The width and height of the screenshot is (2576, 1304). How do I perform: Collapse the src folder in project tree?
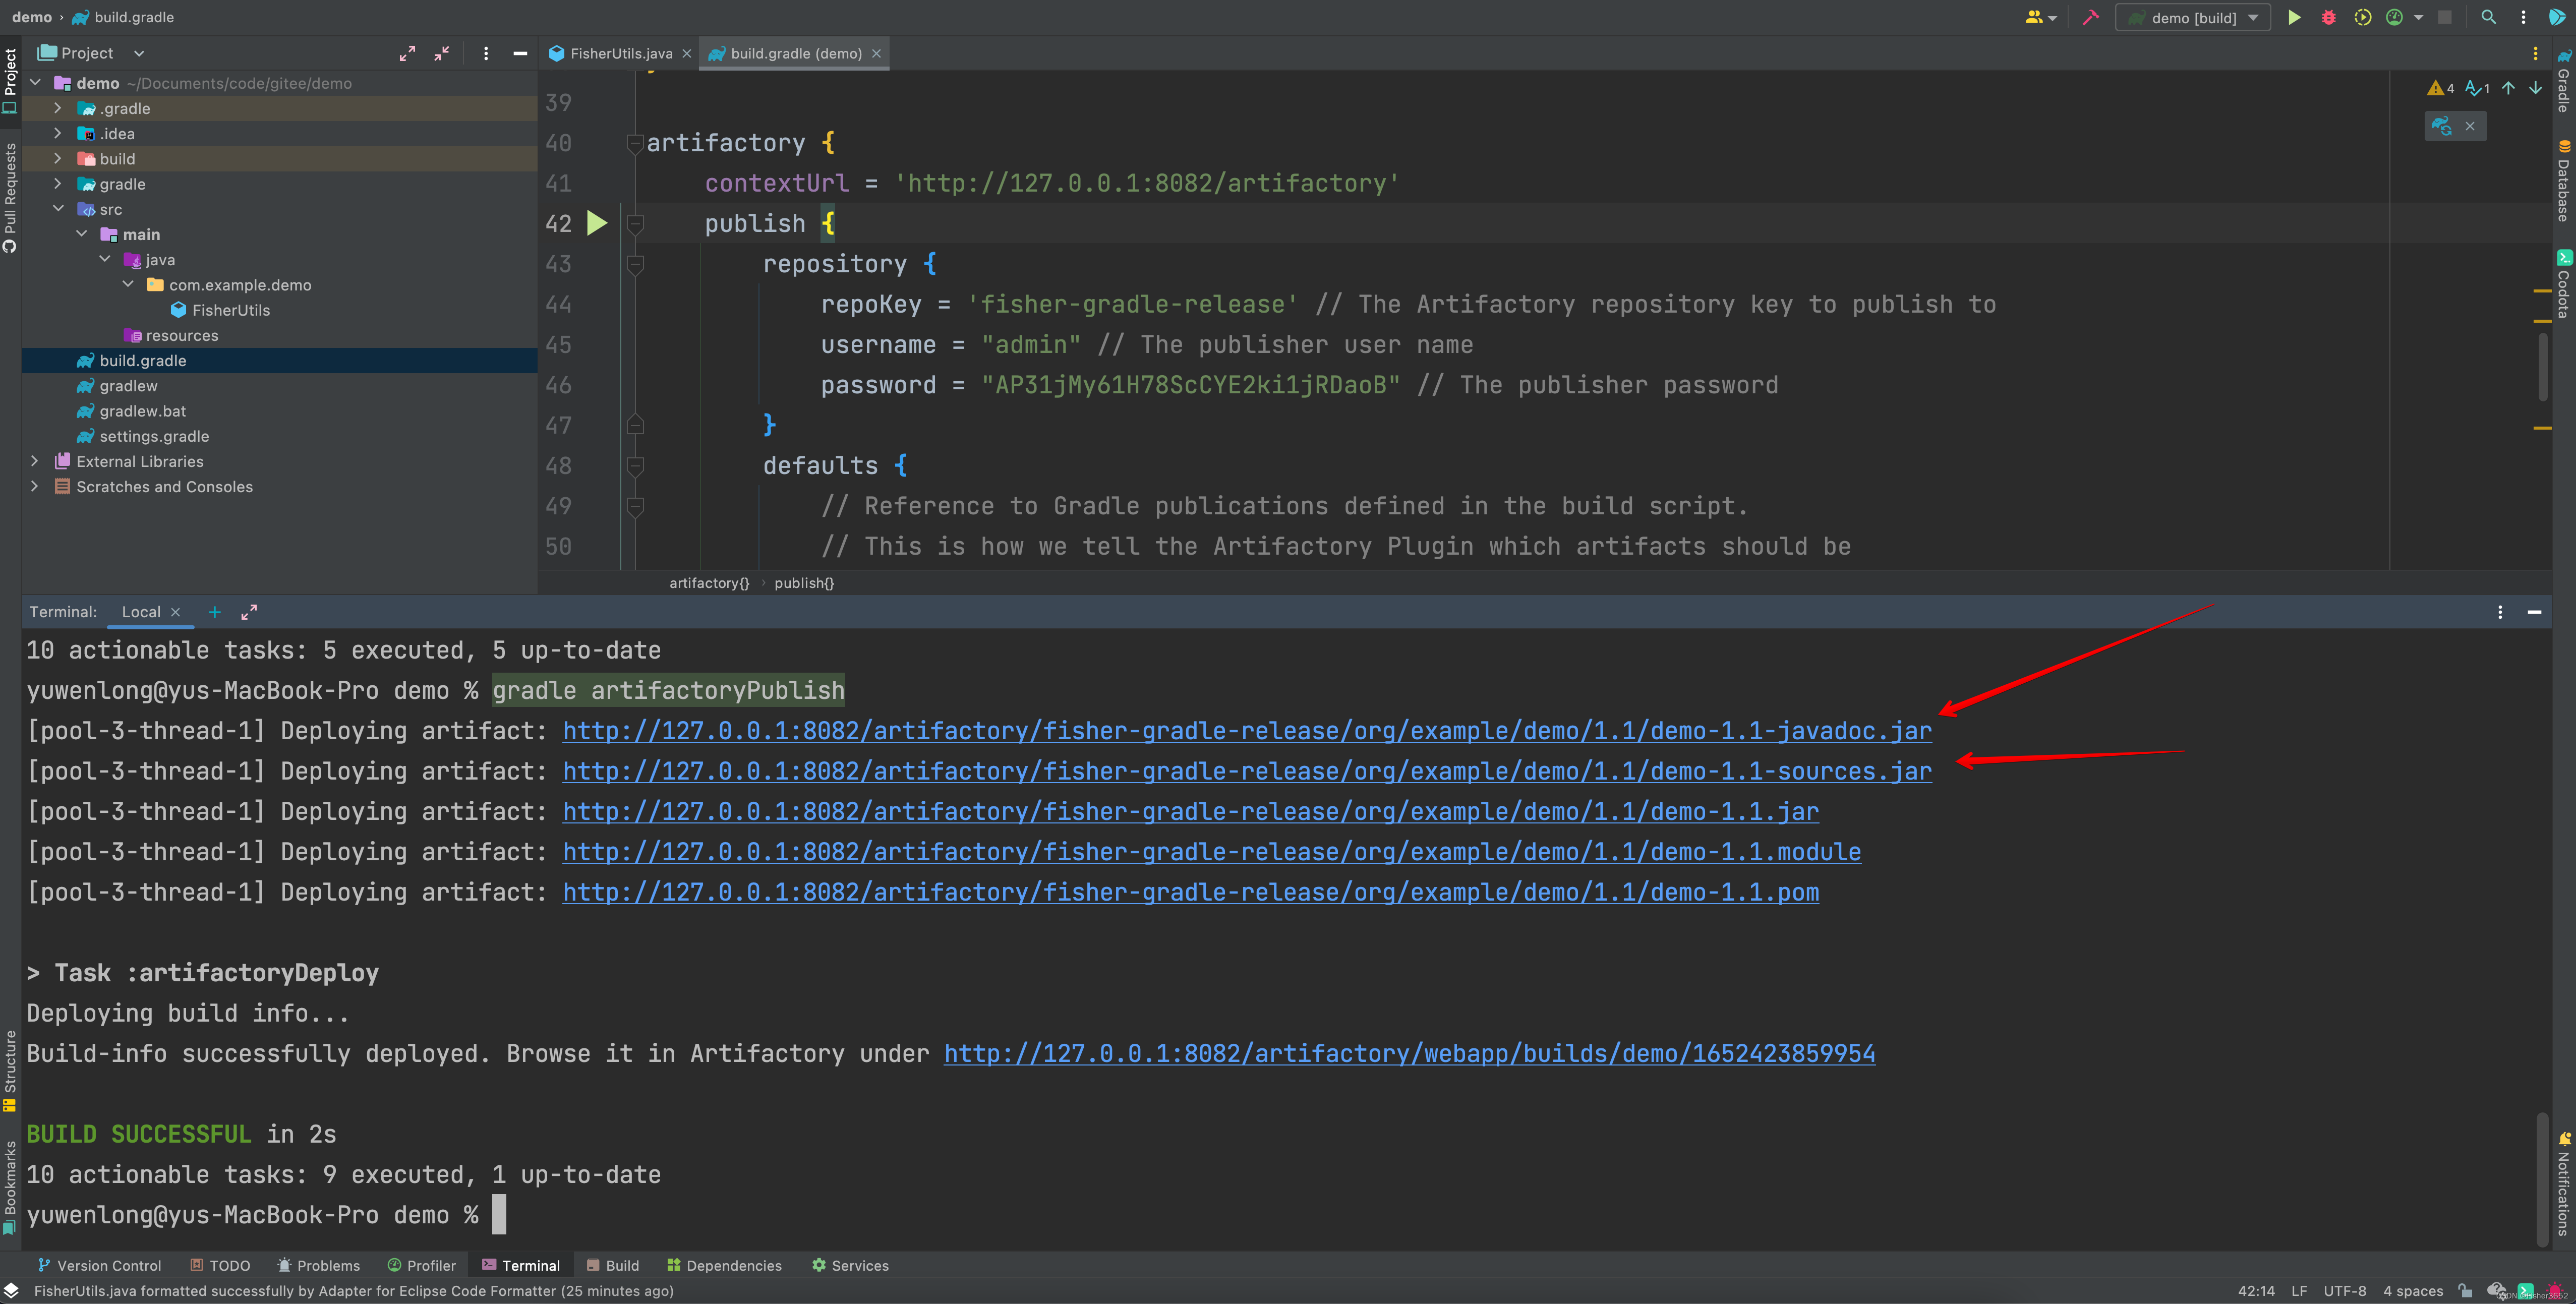click(58, 209)
